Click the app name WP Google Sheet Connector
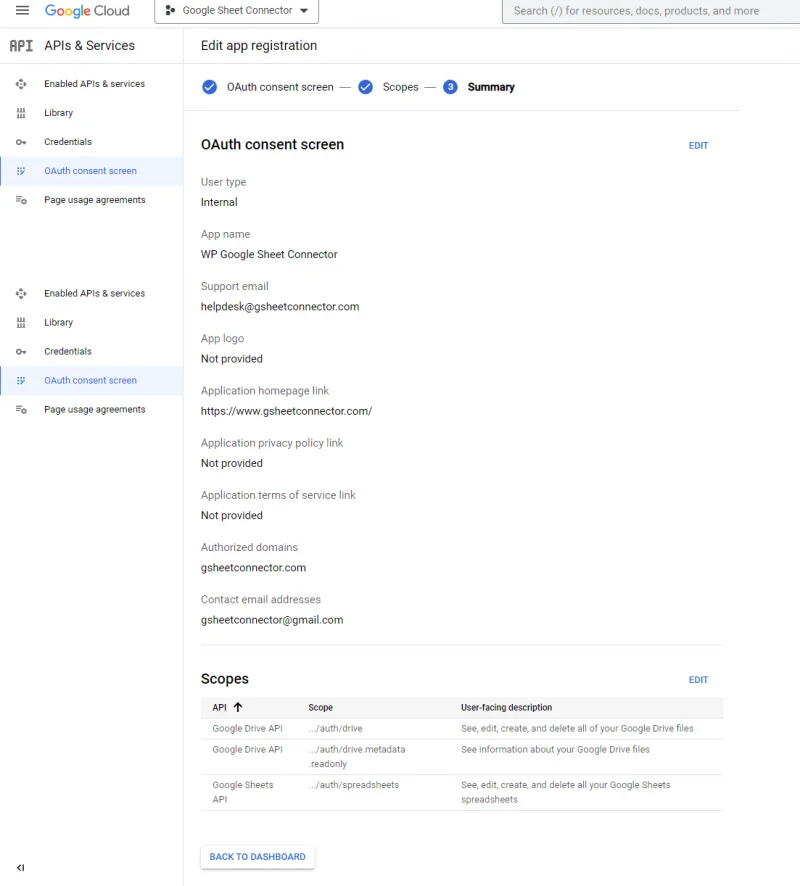800x886 pixels. (269, 254)
